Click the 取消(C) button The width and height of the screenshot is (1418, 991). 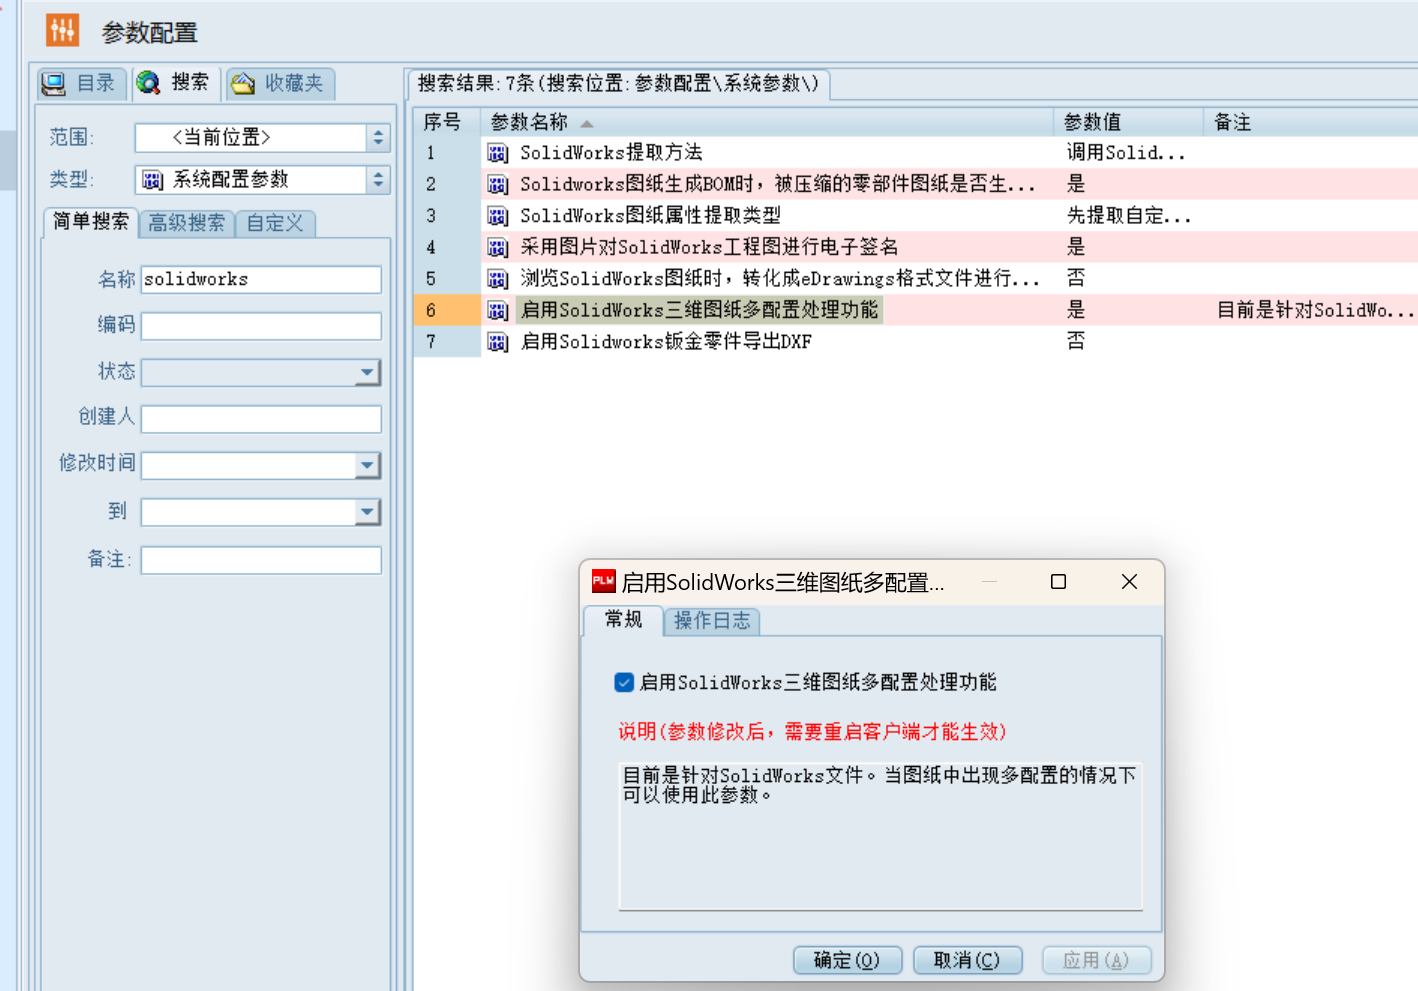[x=967, y=960]
